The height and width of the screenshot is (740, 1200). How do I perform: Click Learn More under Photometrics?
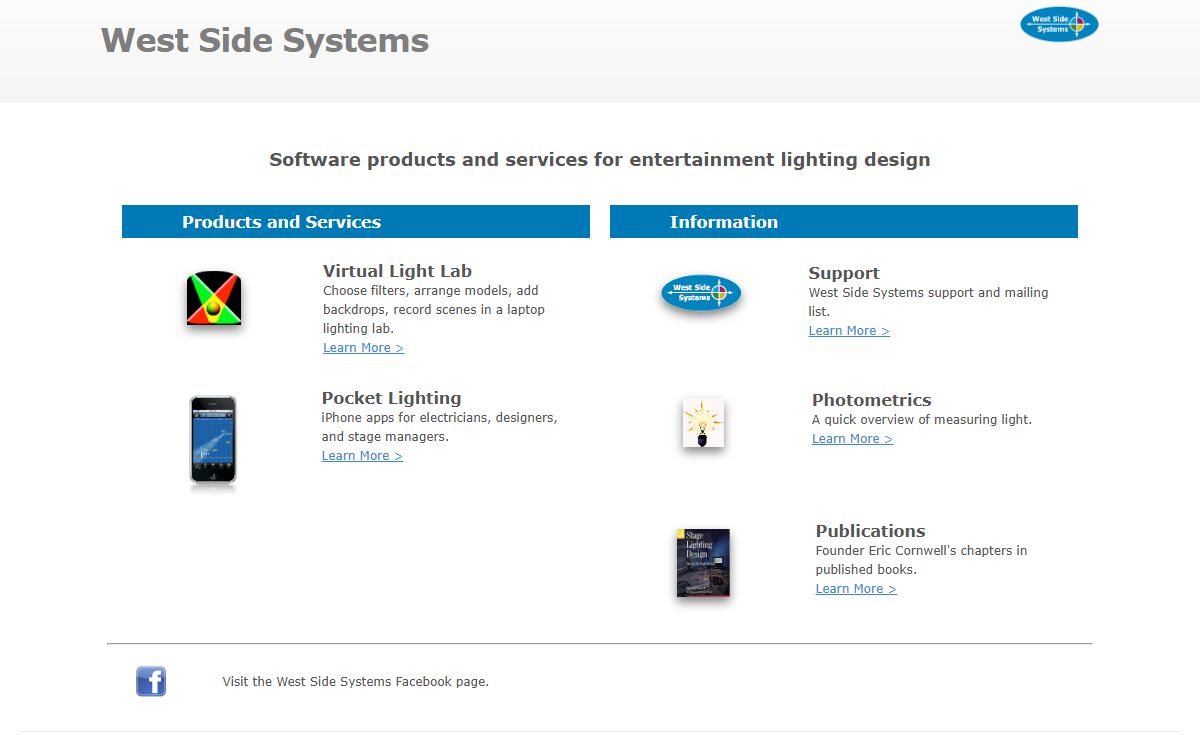coord(852,439)
